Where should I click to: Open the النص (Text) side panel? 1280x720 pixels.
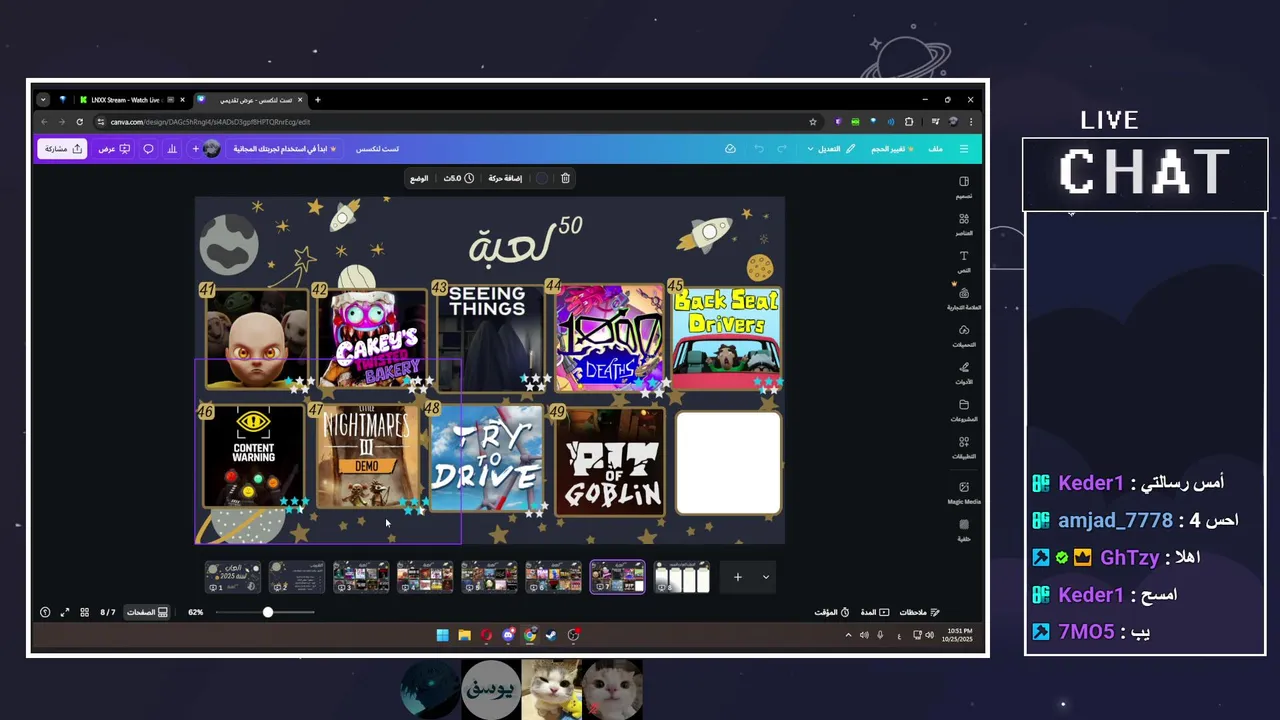(x=964, y=261)
